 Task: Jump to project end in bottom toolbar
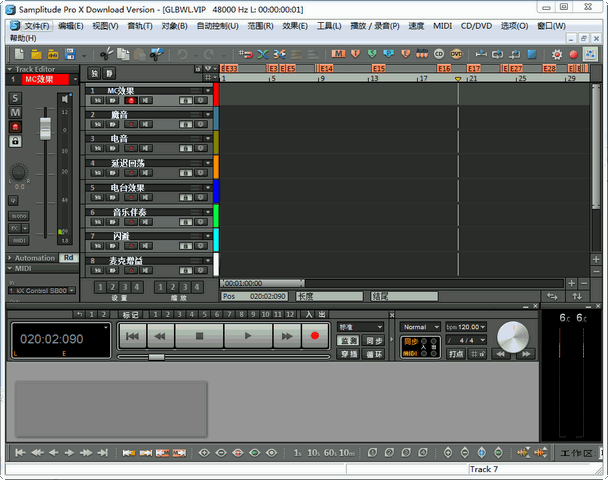[102, 452]
